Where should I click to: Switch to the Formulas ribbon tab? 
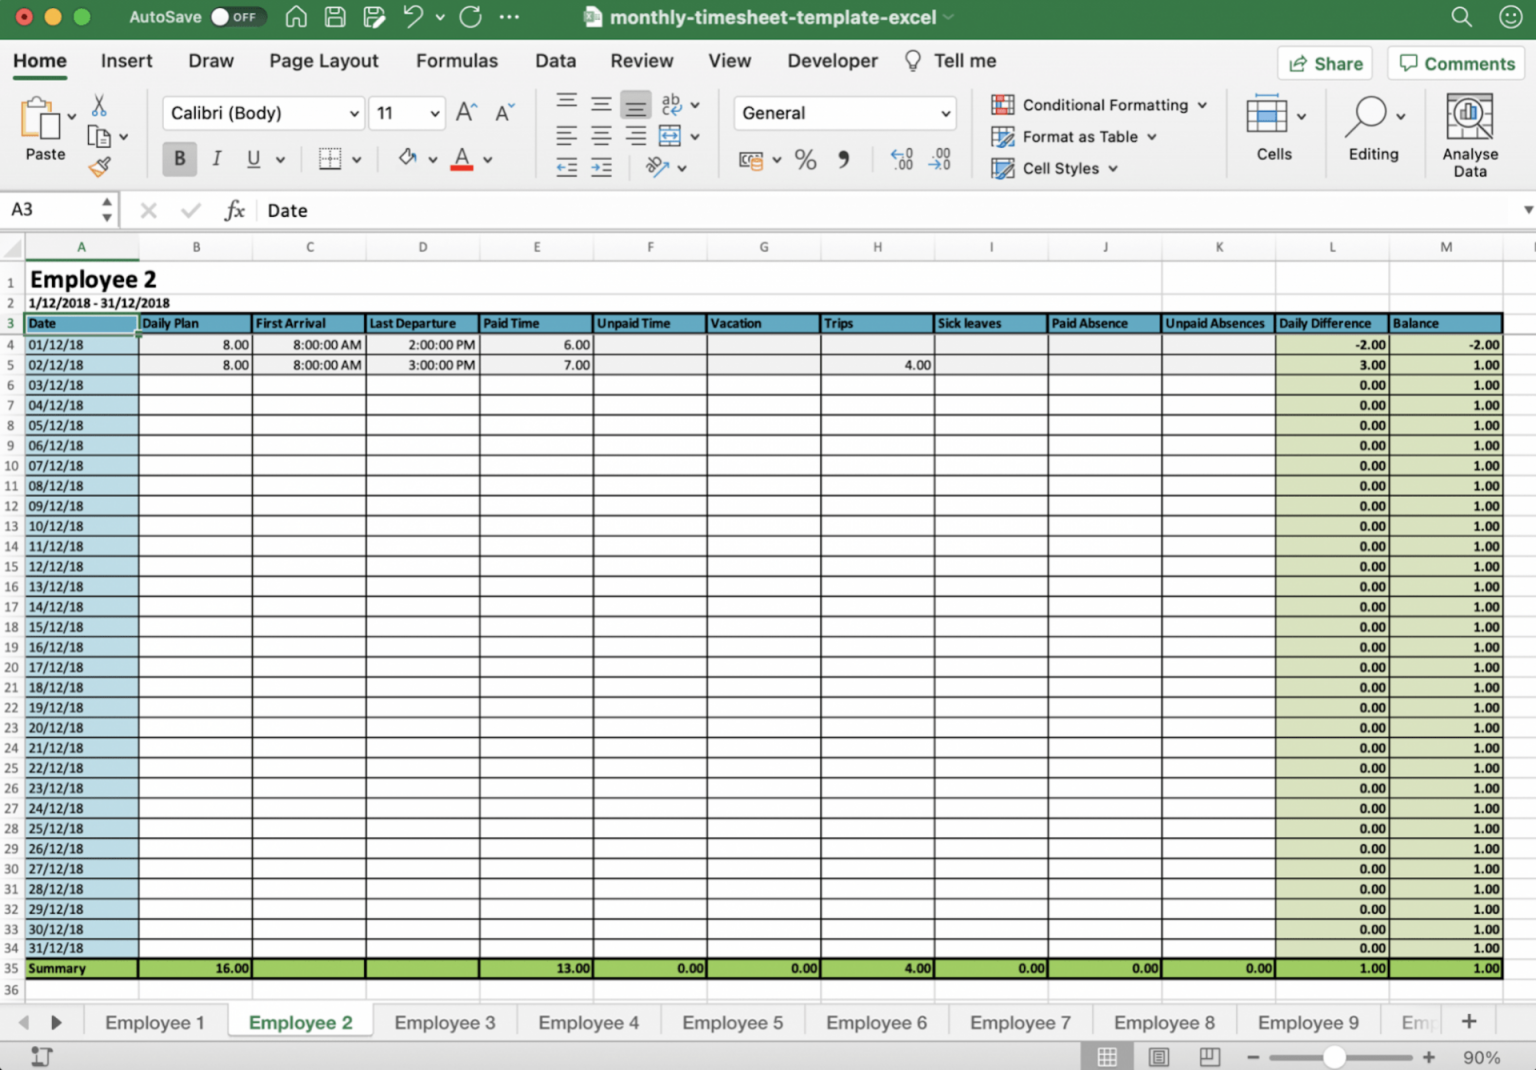[456, 61]
